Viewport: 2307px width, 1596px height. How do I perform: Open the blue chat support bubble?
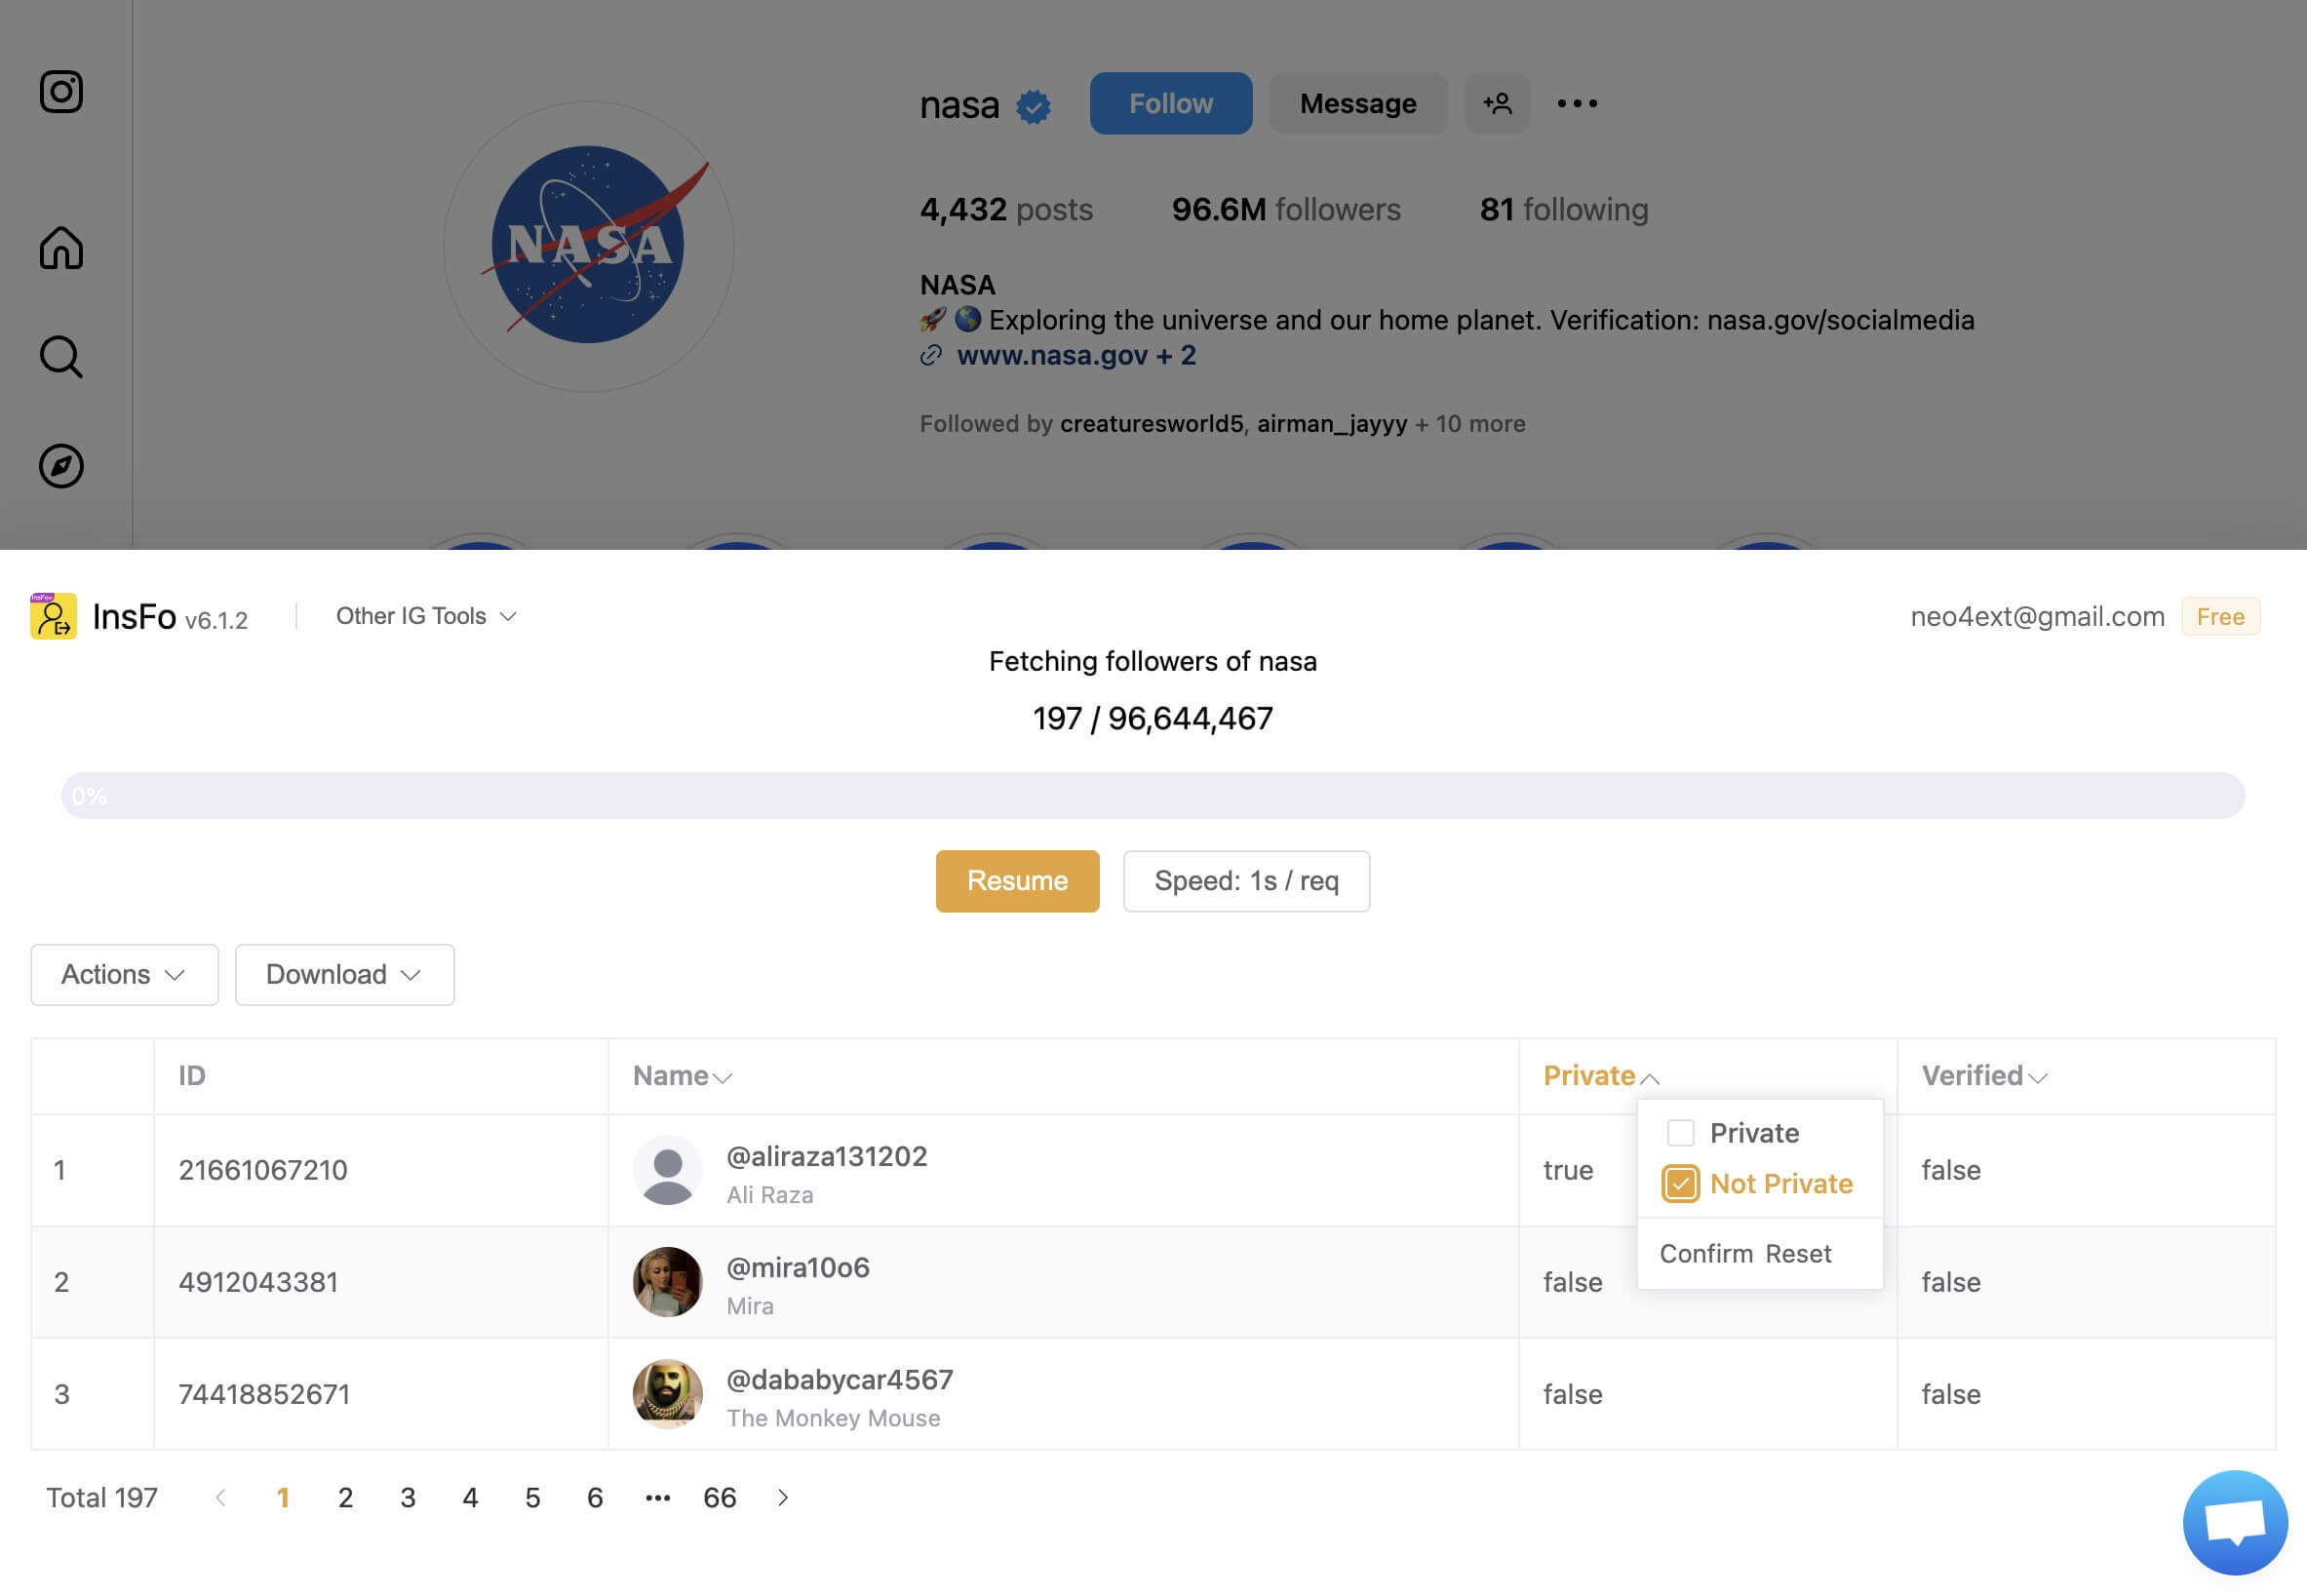click(x=2234, y=1522)
